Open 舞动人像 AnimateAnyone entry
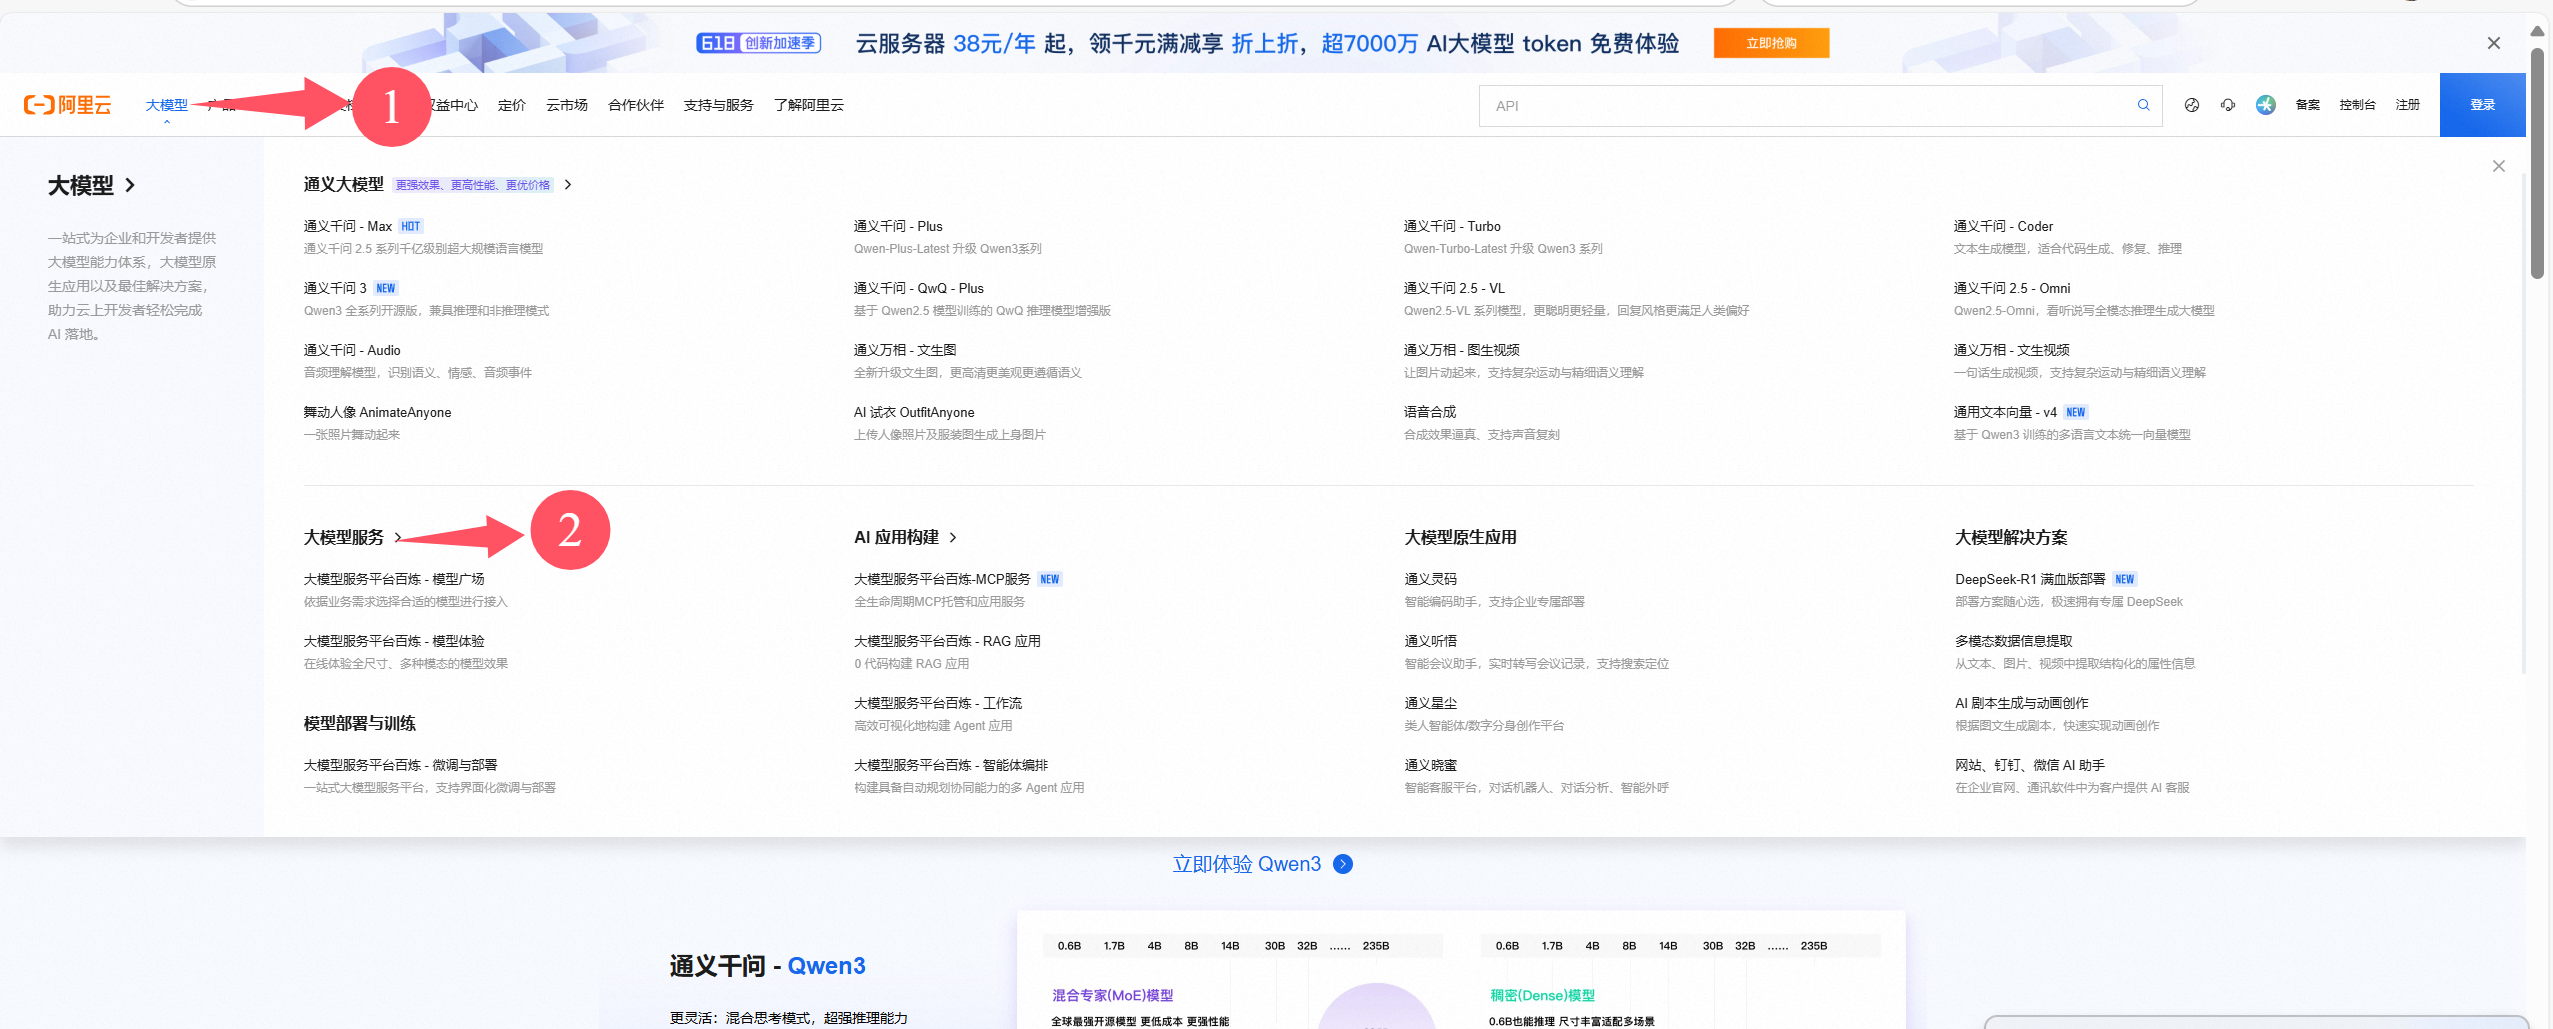This screenshot has width=2553, height=1029. point(377,413)
